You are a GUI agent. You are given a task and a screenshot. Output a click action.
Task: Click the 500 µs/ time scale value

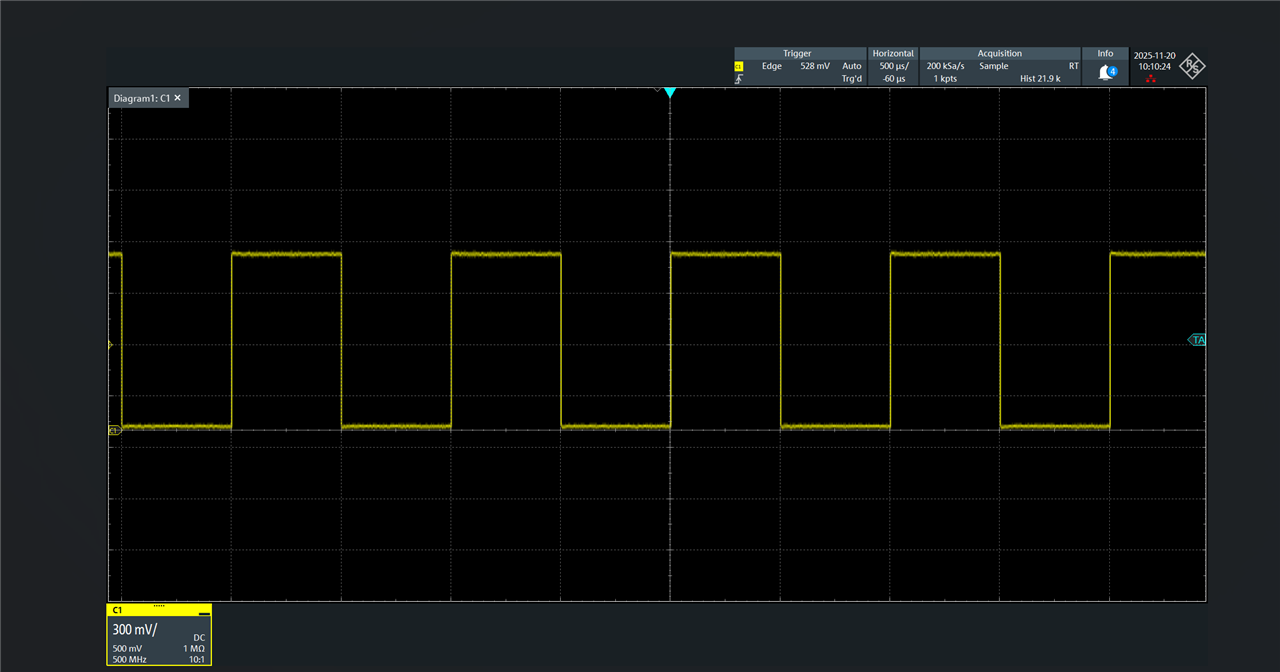(893, 66)
